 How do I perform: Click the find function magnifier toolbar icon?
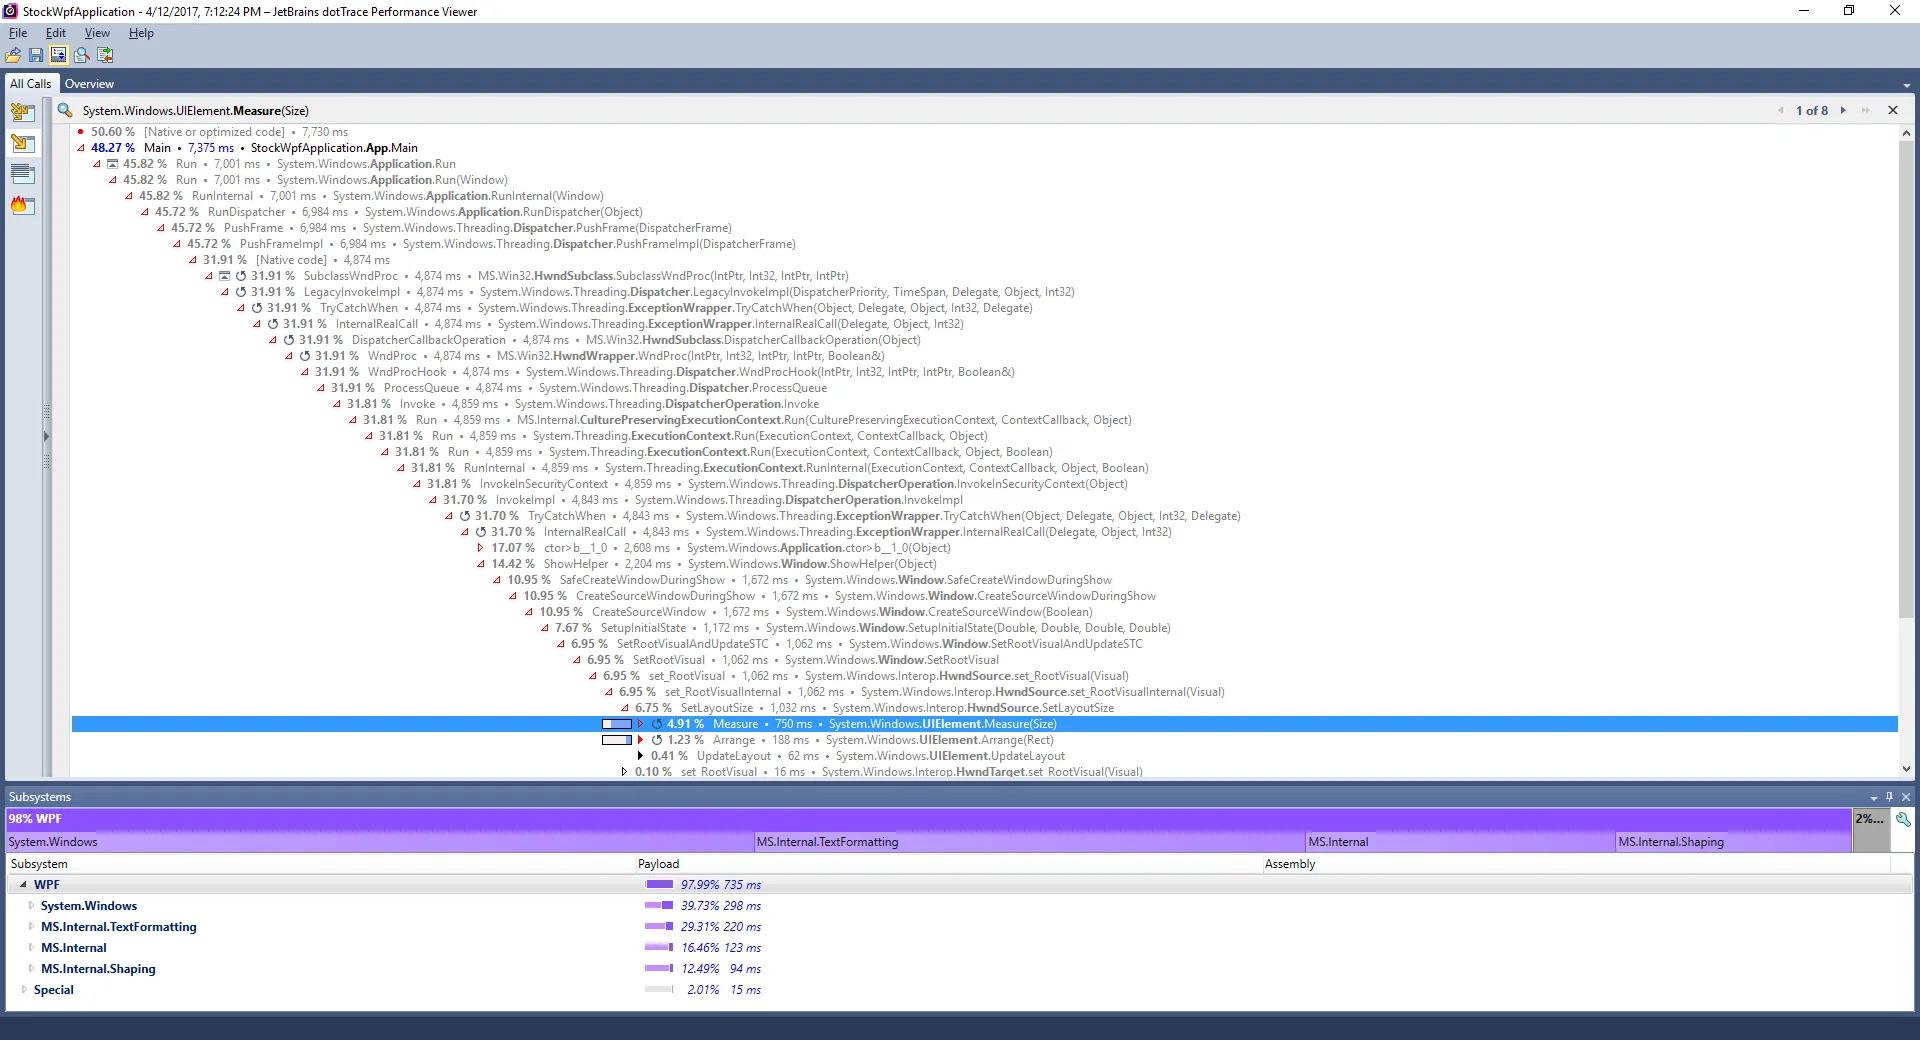(x=82, y=55)
